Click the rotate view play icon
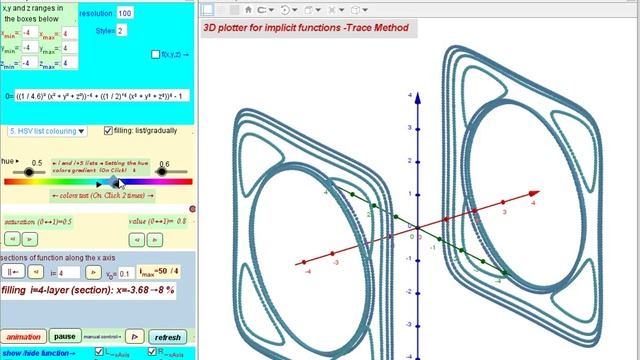The height and width of the screenshot is (360, 640). (285, 10)
